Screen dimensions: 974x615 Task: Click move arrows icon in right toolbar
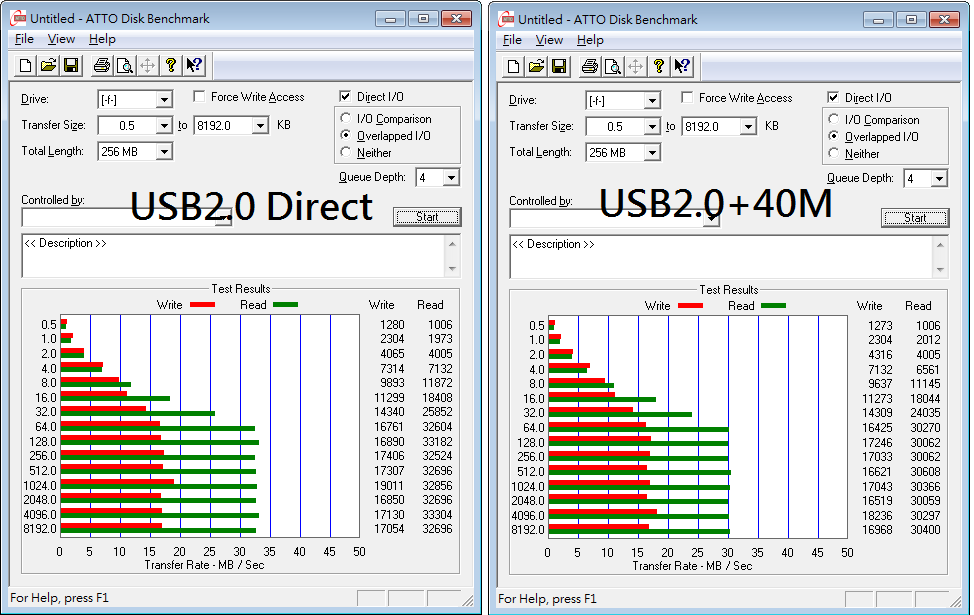(x=635, y=66)
